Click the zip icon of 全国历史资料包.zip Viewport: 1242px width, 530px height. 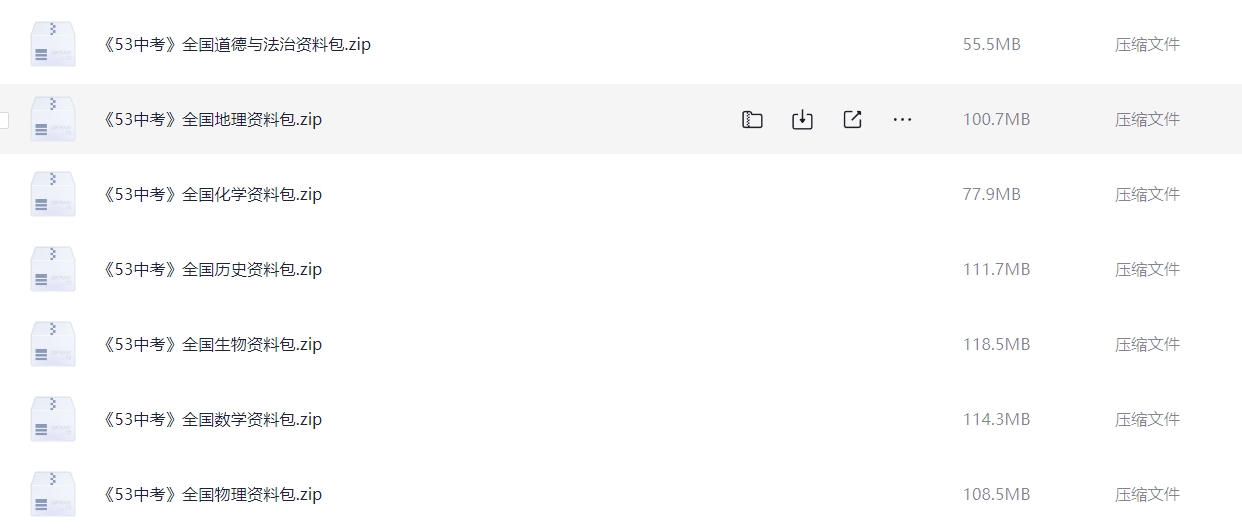point(53,269)
